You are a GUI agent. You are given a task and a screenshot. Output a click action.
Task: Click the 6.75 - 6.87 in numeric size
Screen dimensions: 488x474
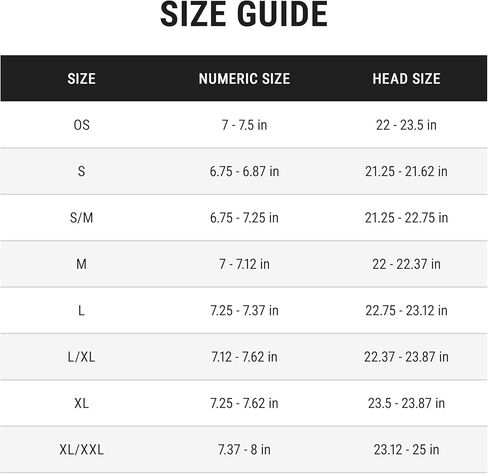244,171
